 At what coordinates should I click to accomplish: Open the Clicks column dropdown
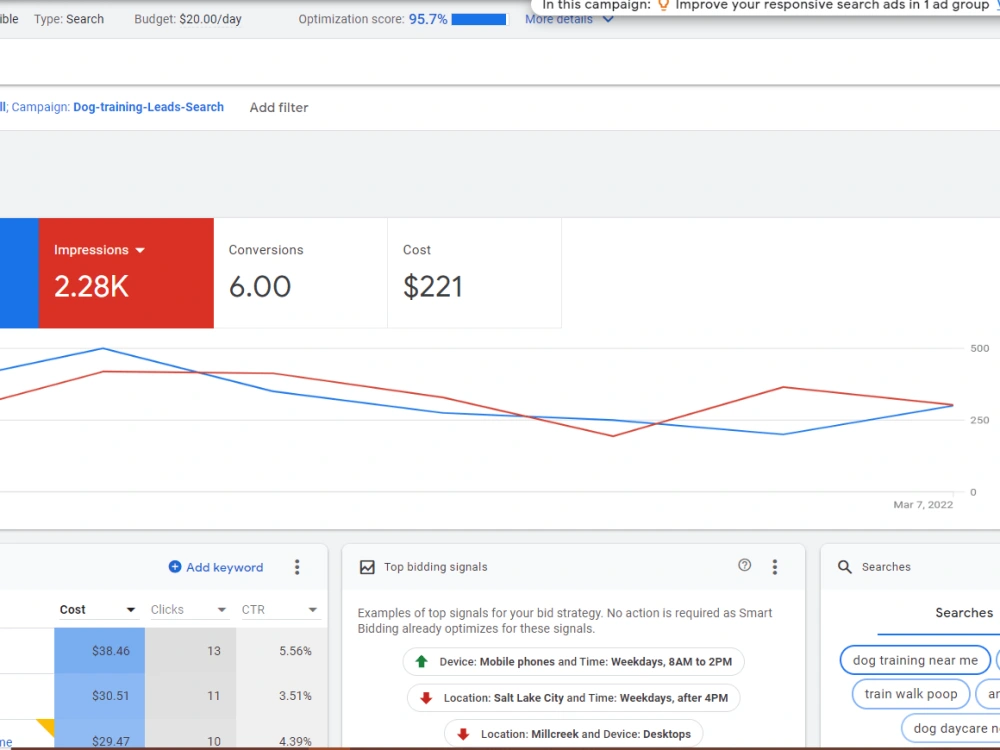click(x=222, y=610)
